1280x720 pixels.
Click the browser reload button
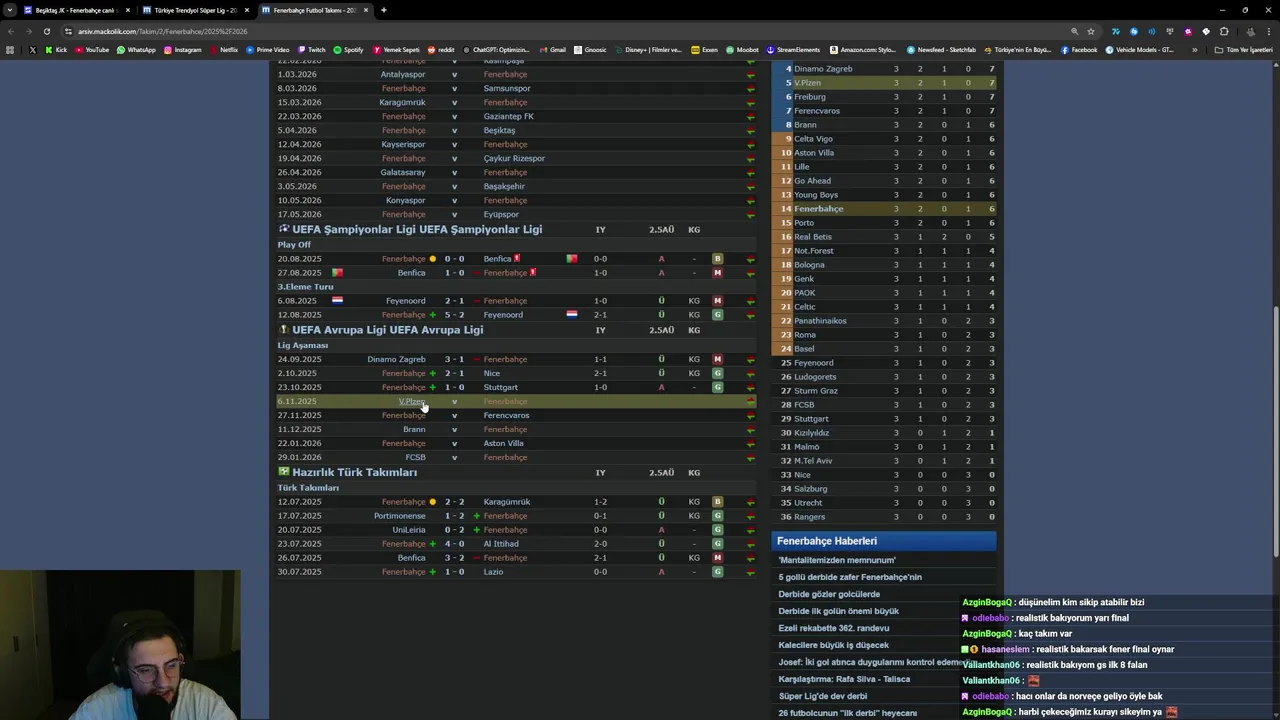point(46,31)
